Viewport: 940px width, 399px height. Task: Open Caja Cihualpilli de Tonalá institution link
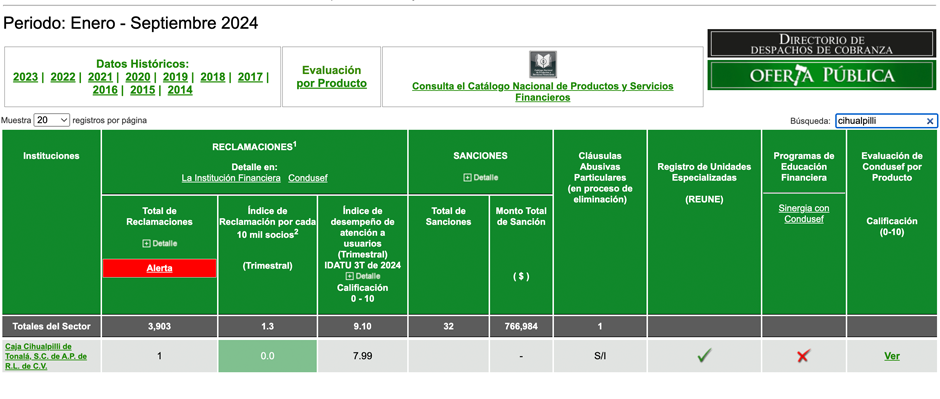46,356
